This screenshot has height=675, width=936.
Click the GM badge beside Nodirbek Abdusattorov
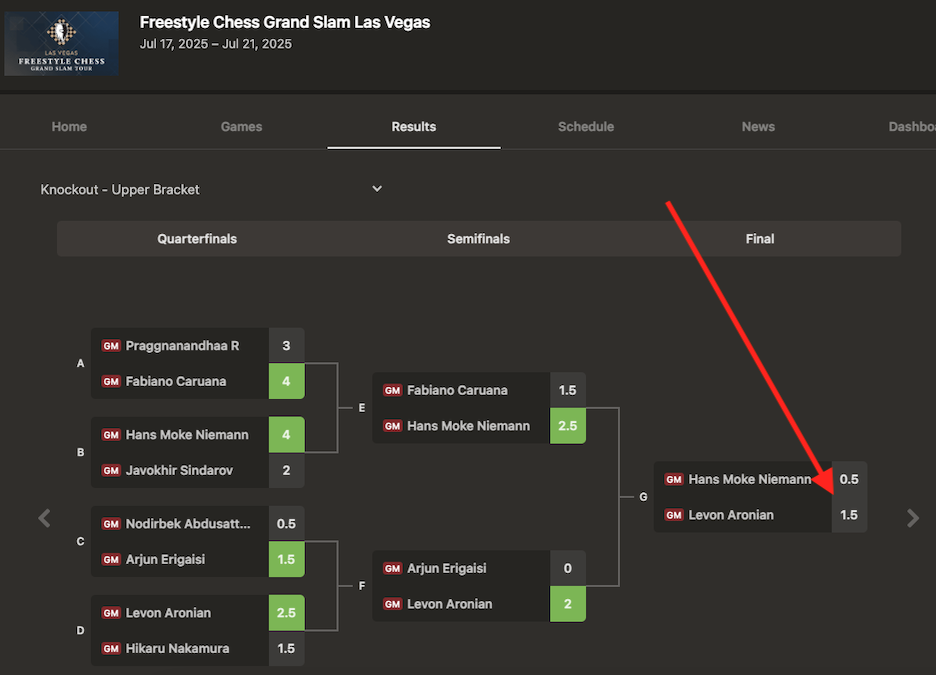(x=111, y=524)
